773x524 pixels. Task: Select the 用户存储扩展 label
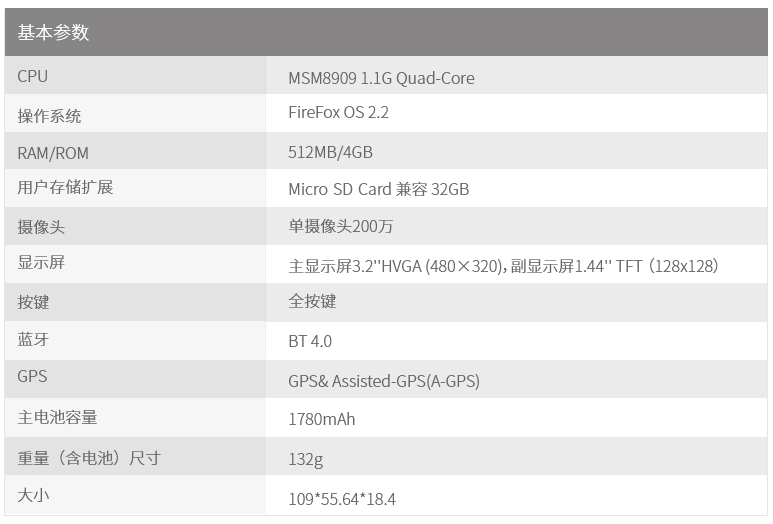[66, 188]
